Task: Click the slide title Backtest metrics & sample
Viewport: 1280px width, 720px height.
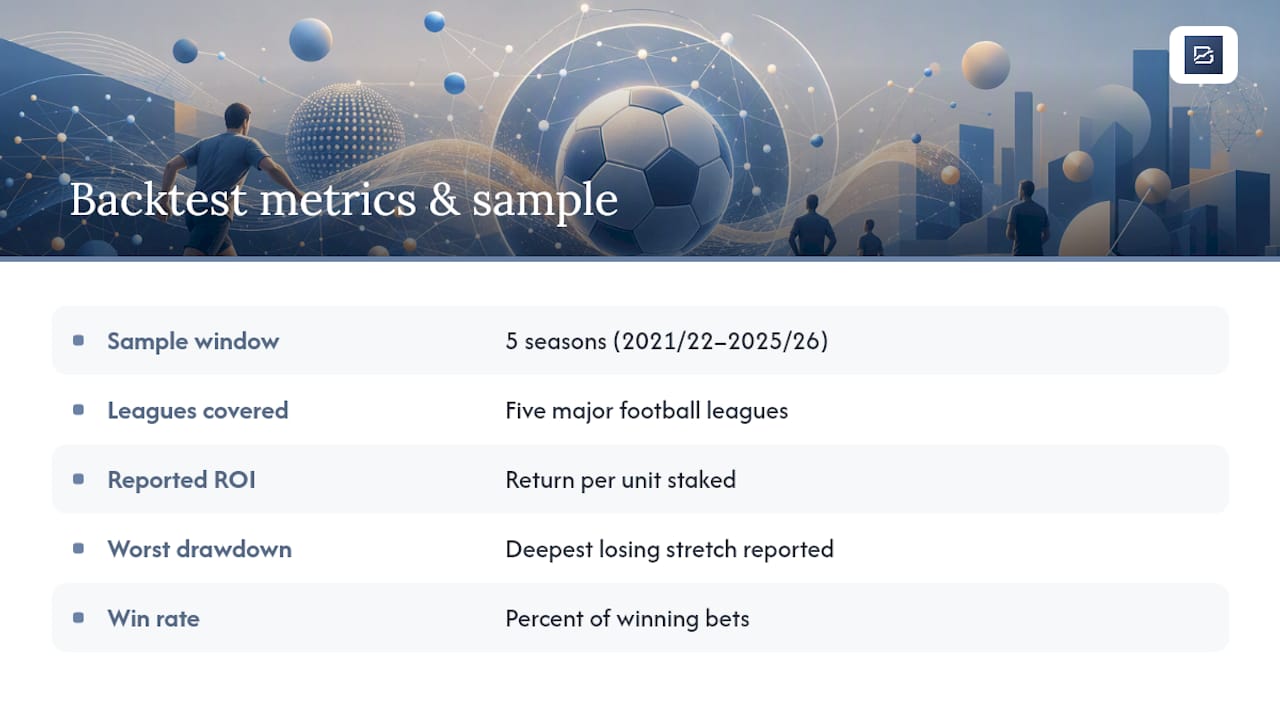Action: click(x=344, y=200)
